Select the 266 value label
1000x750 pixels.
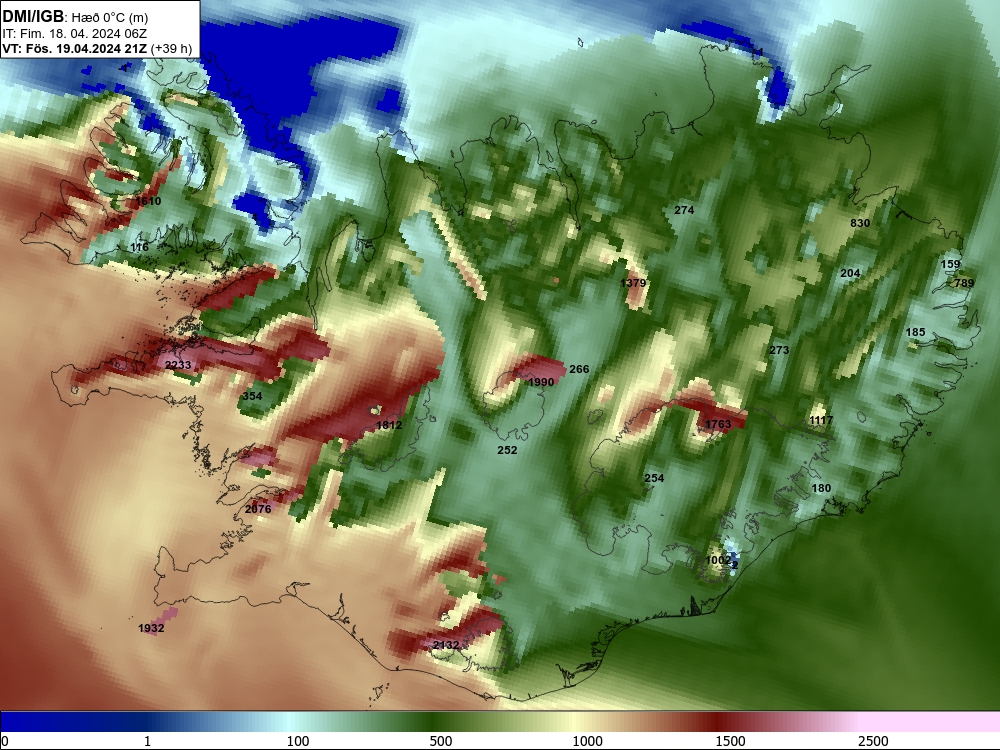click(x=579, y=369)
